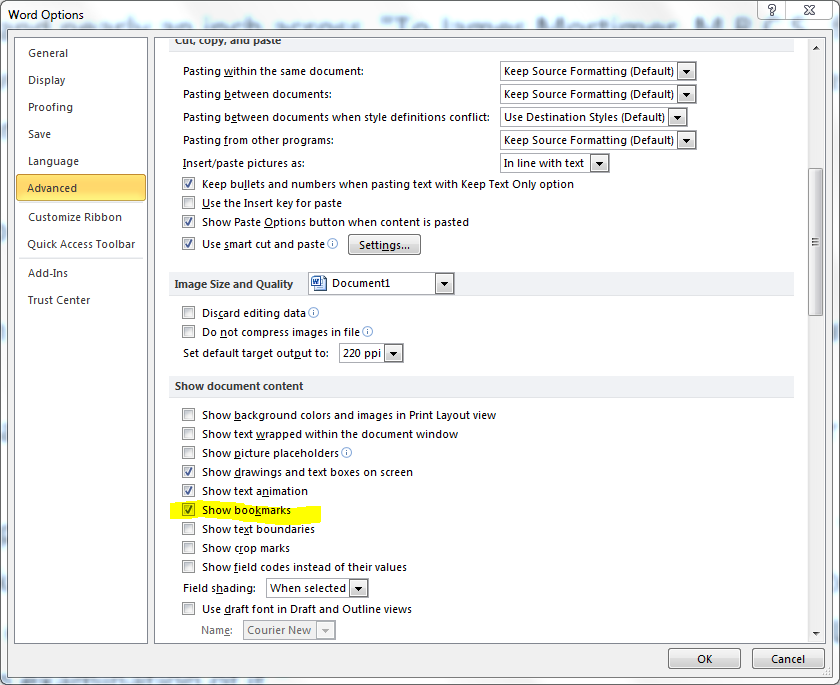This screenshot has width=840, height=685.
Task: Open the Language settings
Action: 54,161
